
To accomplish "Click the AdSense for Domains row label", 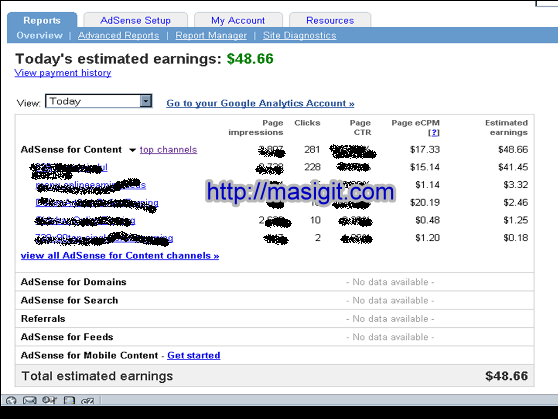I will [x=73, y=282].
